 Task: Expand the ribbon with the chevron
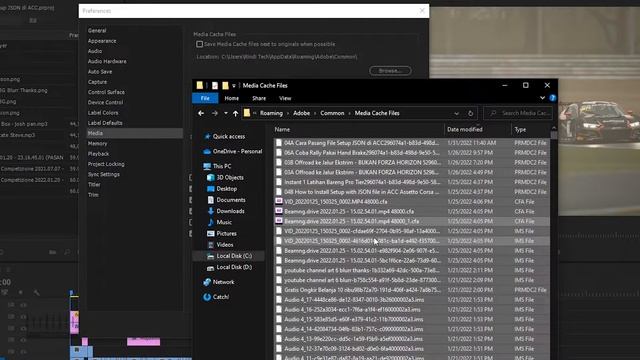coord(542,98)
